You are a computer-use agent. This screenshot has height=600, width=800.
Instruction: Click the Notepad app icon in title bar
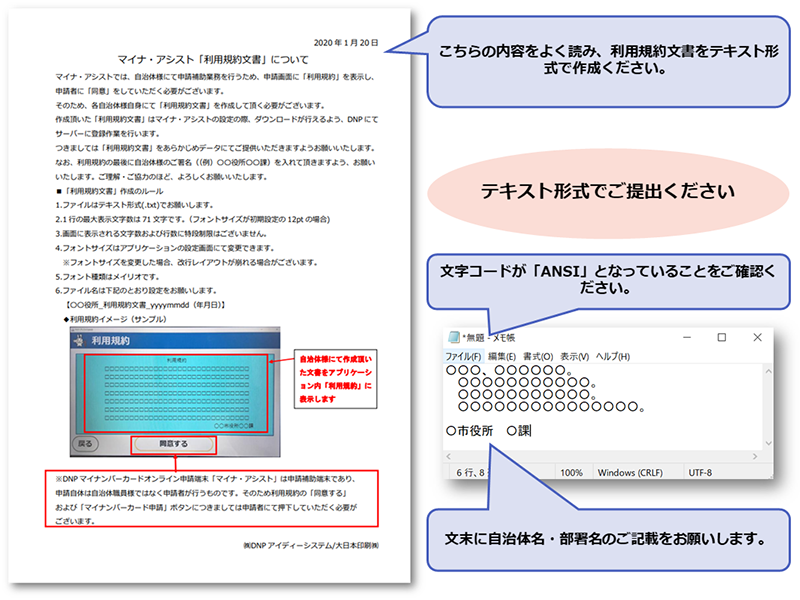pos(452,338)
